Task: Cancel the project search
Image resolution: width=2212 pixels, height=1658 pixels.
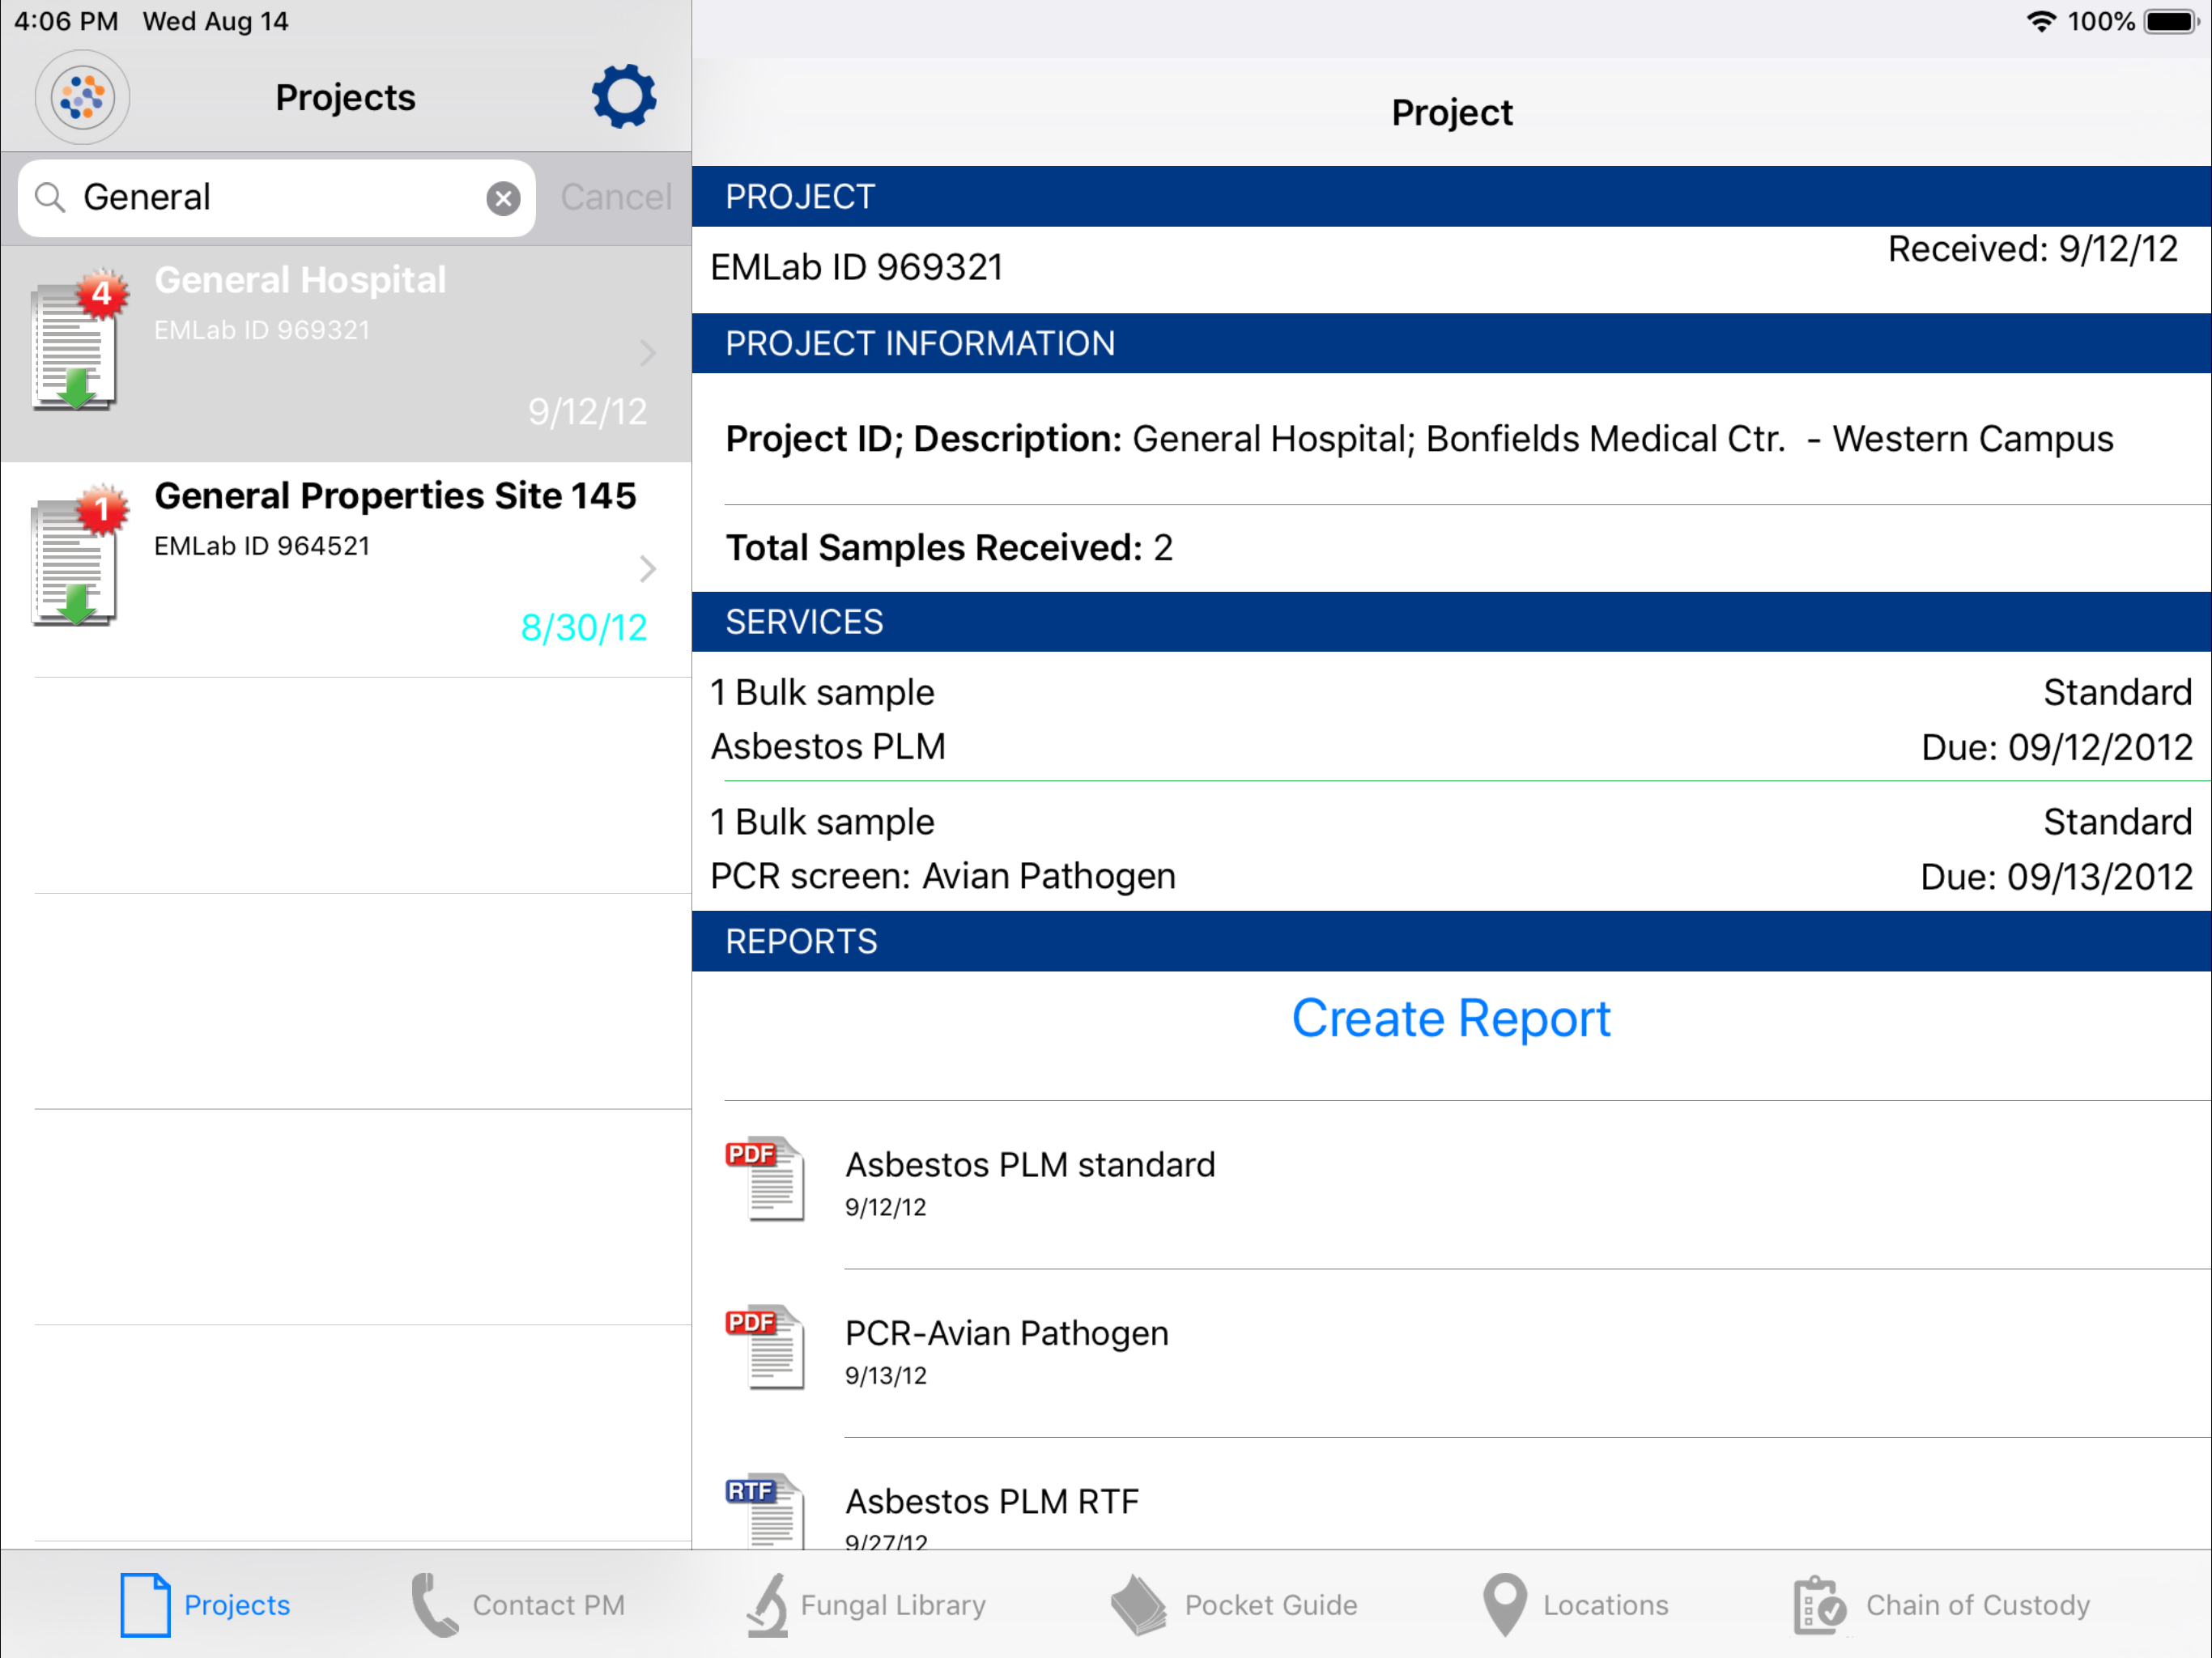Action: click(x=616, y=198)
